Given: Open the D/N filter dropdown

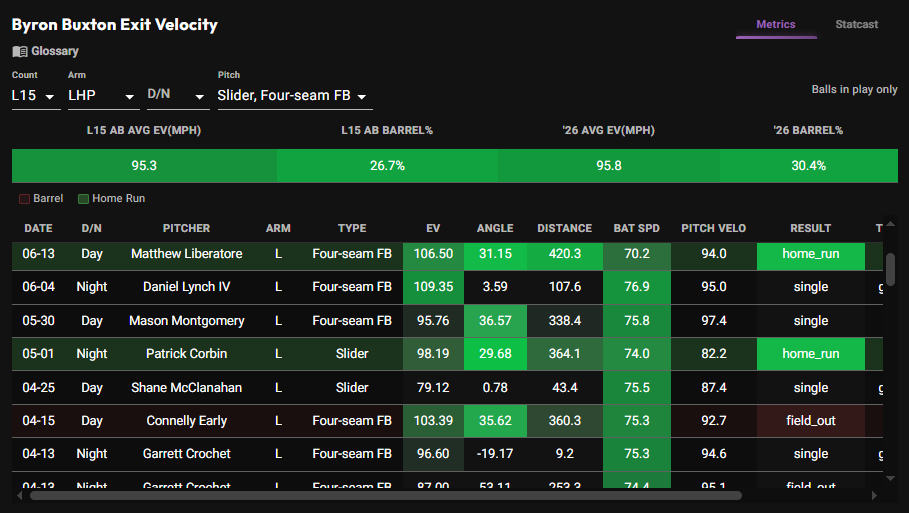Looking at the screenshot, I should click(178, 96).
